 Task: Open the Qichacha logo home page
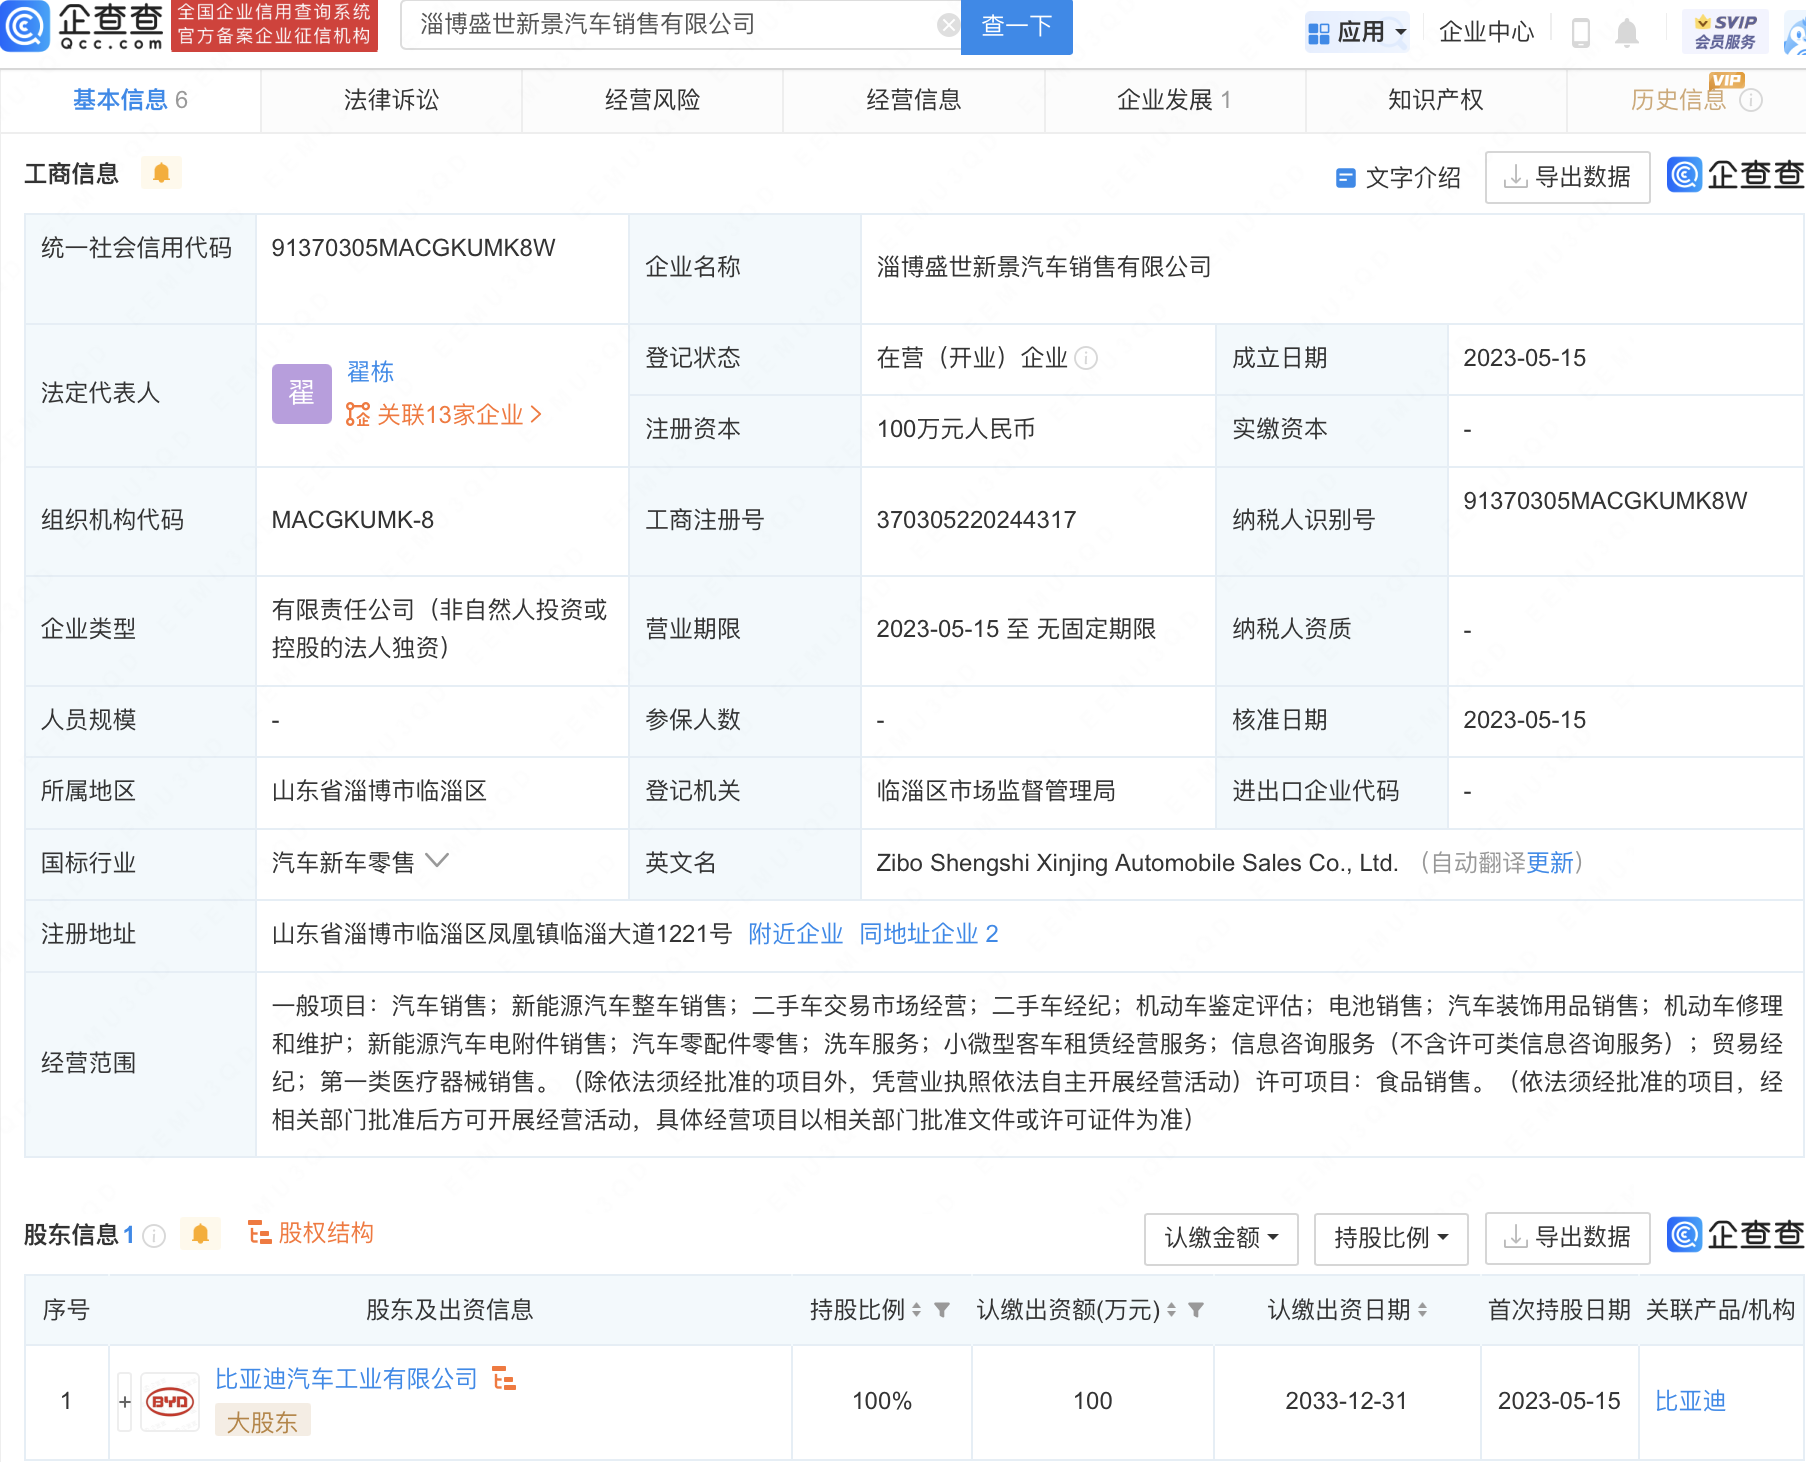click(x=82, y=26)
